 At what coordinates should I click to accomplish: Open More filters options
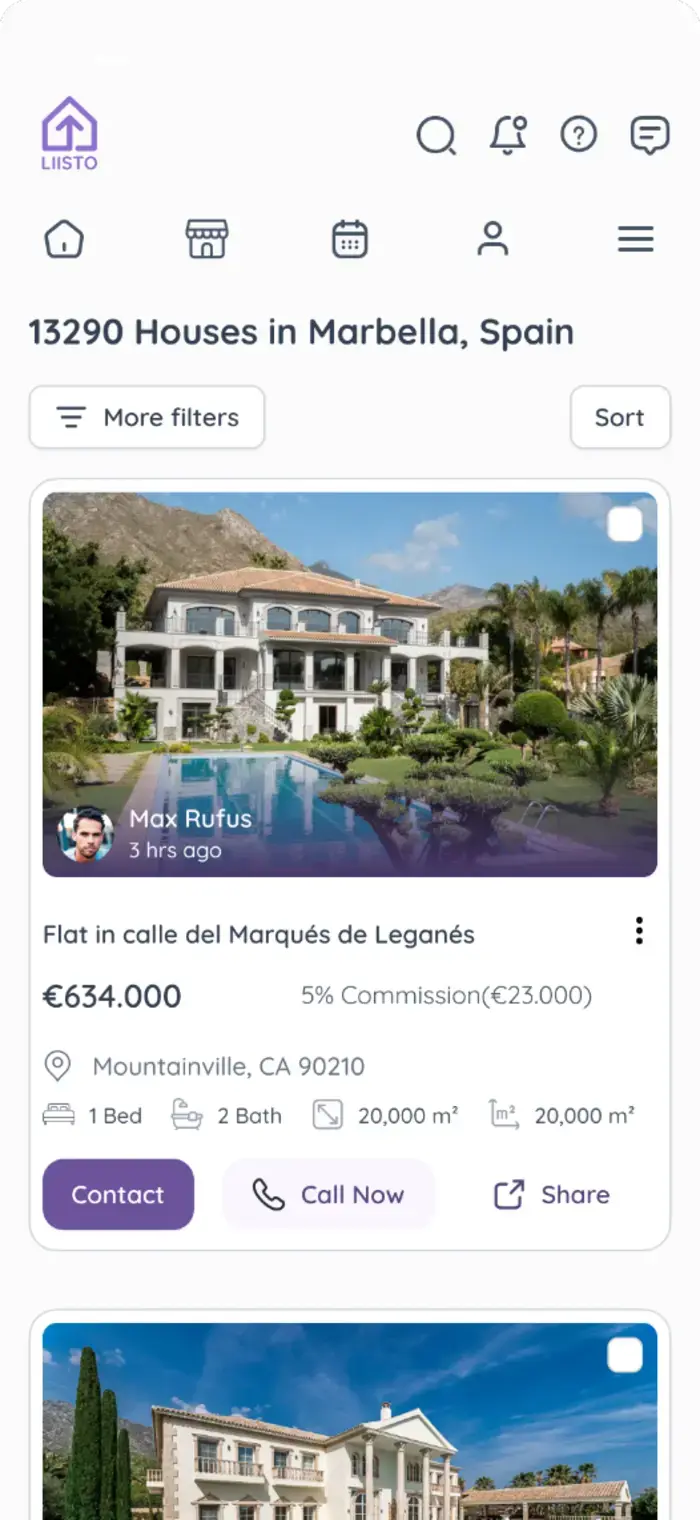[x=147, y=417]
